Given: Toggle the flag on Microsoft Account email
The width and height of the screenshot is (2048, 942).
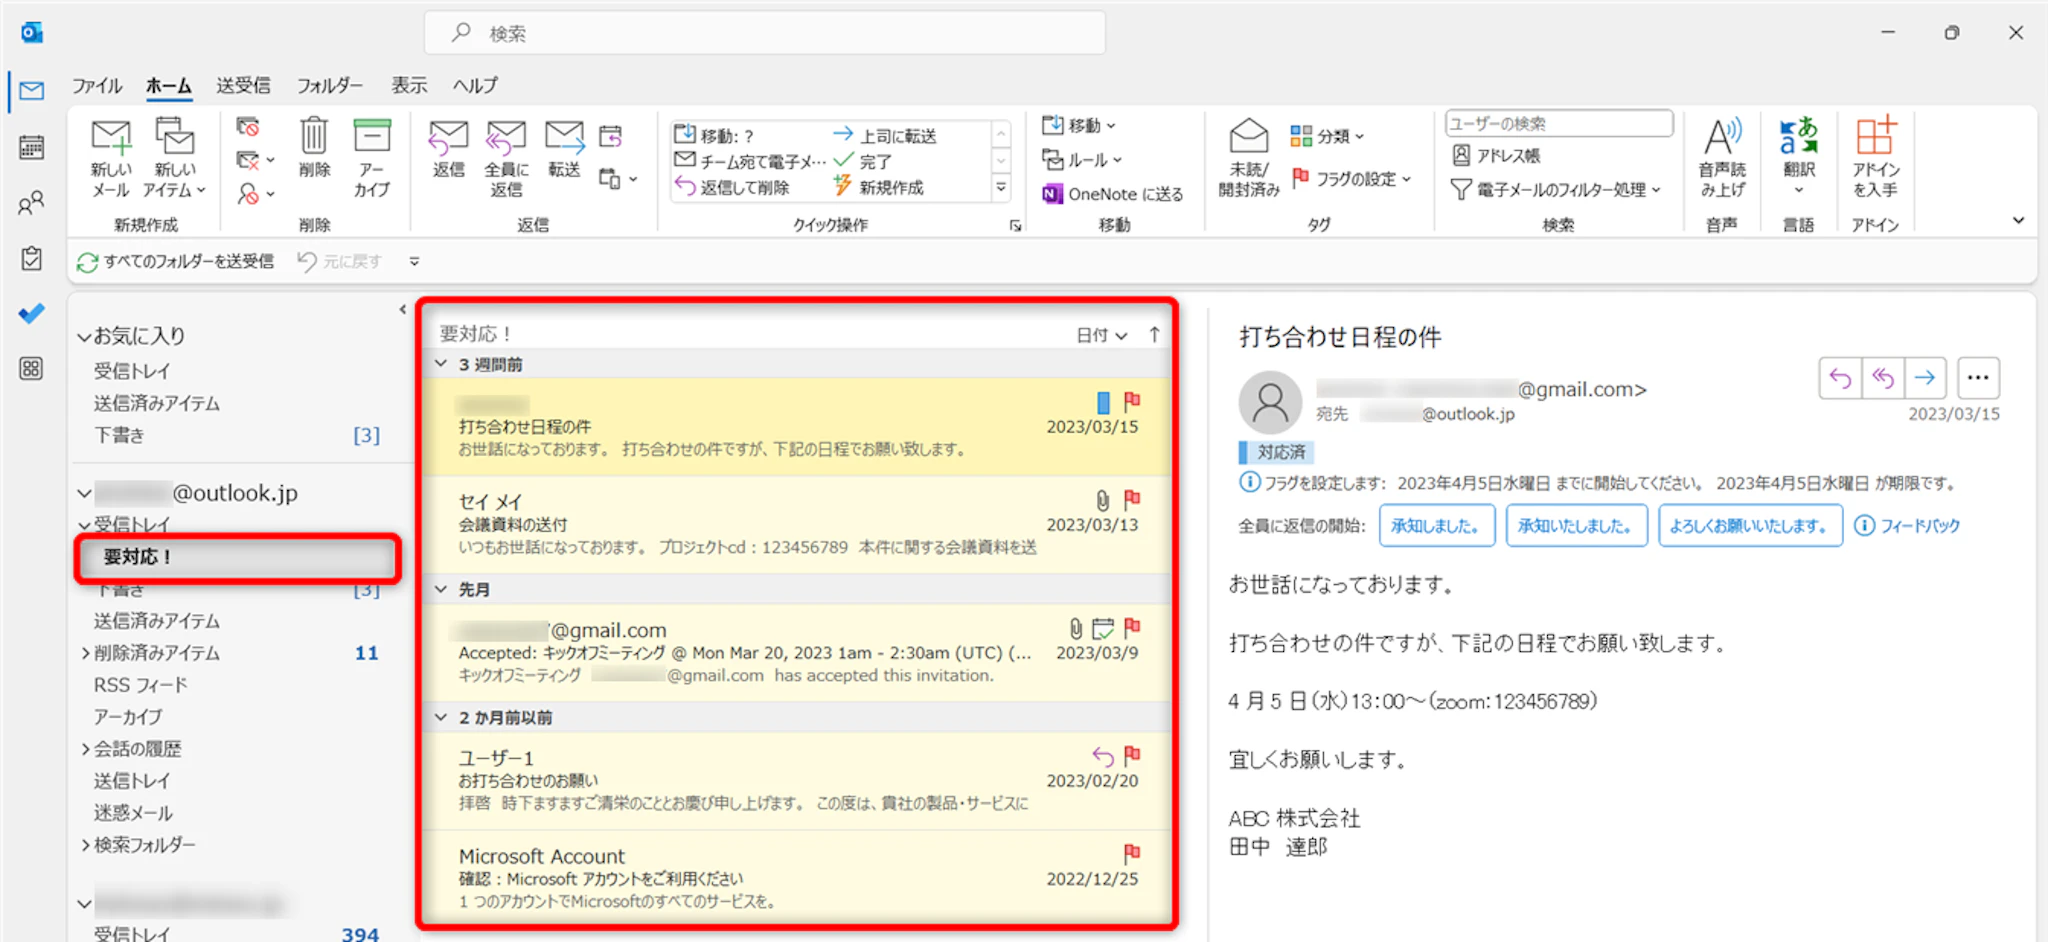Looking at the screenshot, I should [x=1132, y=853].
